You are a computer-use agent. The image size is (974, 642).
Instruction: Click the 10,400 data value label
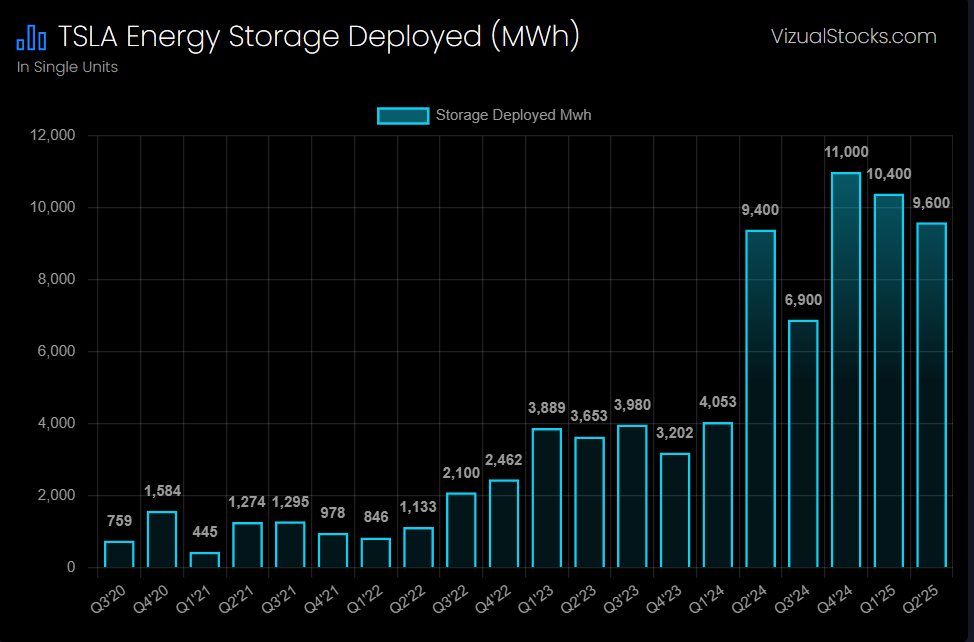[889, 174]
